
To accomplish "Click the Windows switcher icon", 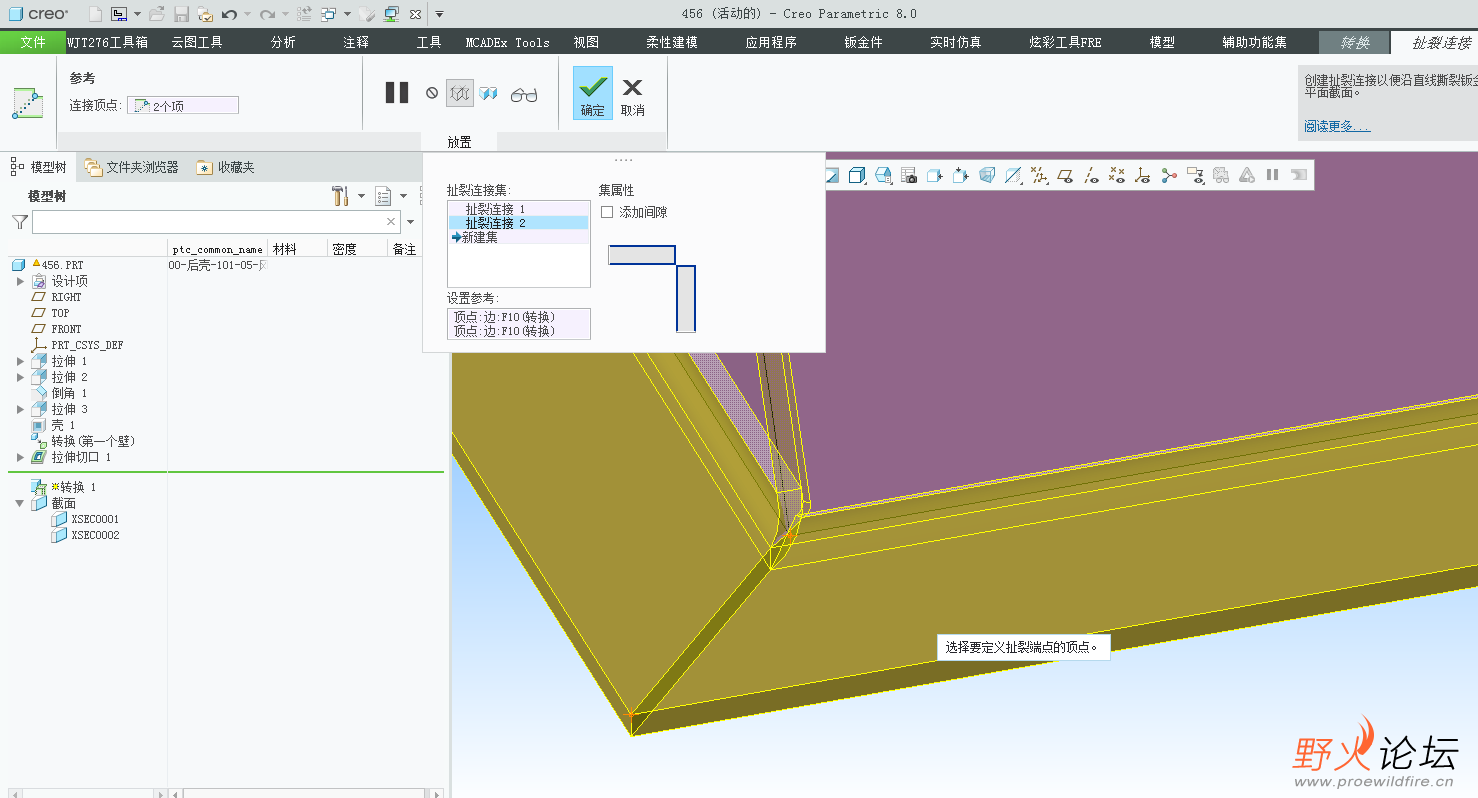I will 329,14.
